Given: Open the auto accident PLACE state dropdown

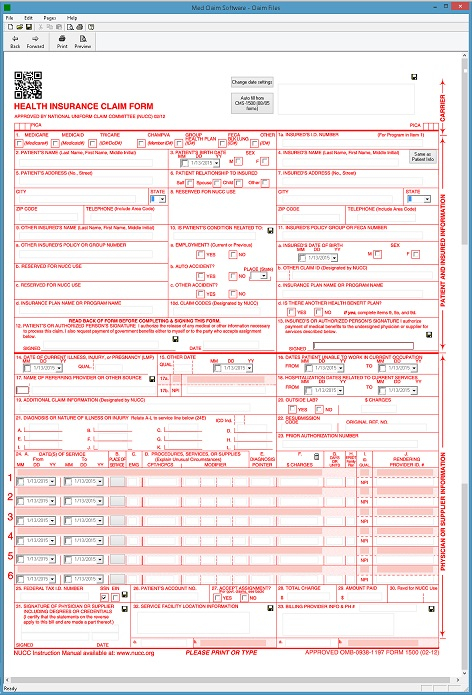Looking at the screenshot, I should (264, 276).
